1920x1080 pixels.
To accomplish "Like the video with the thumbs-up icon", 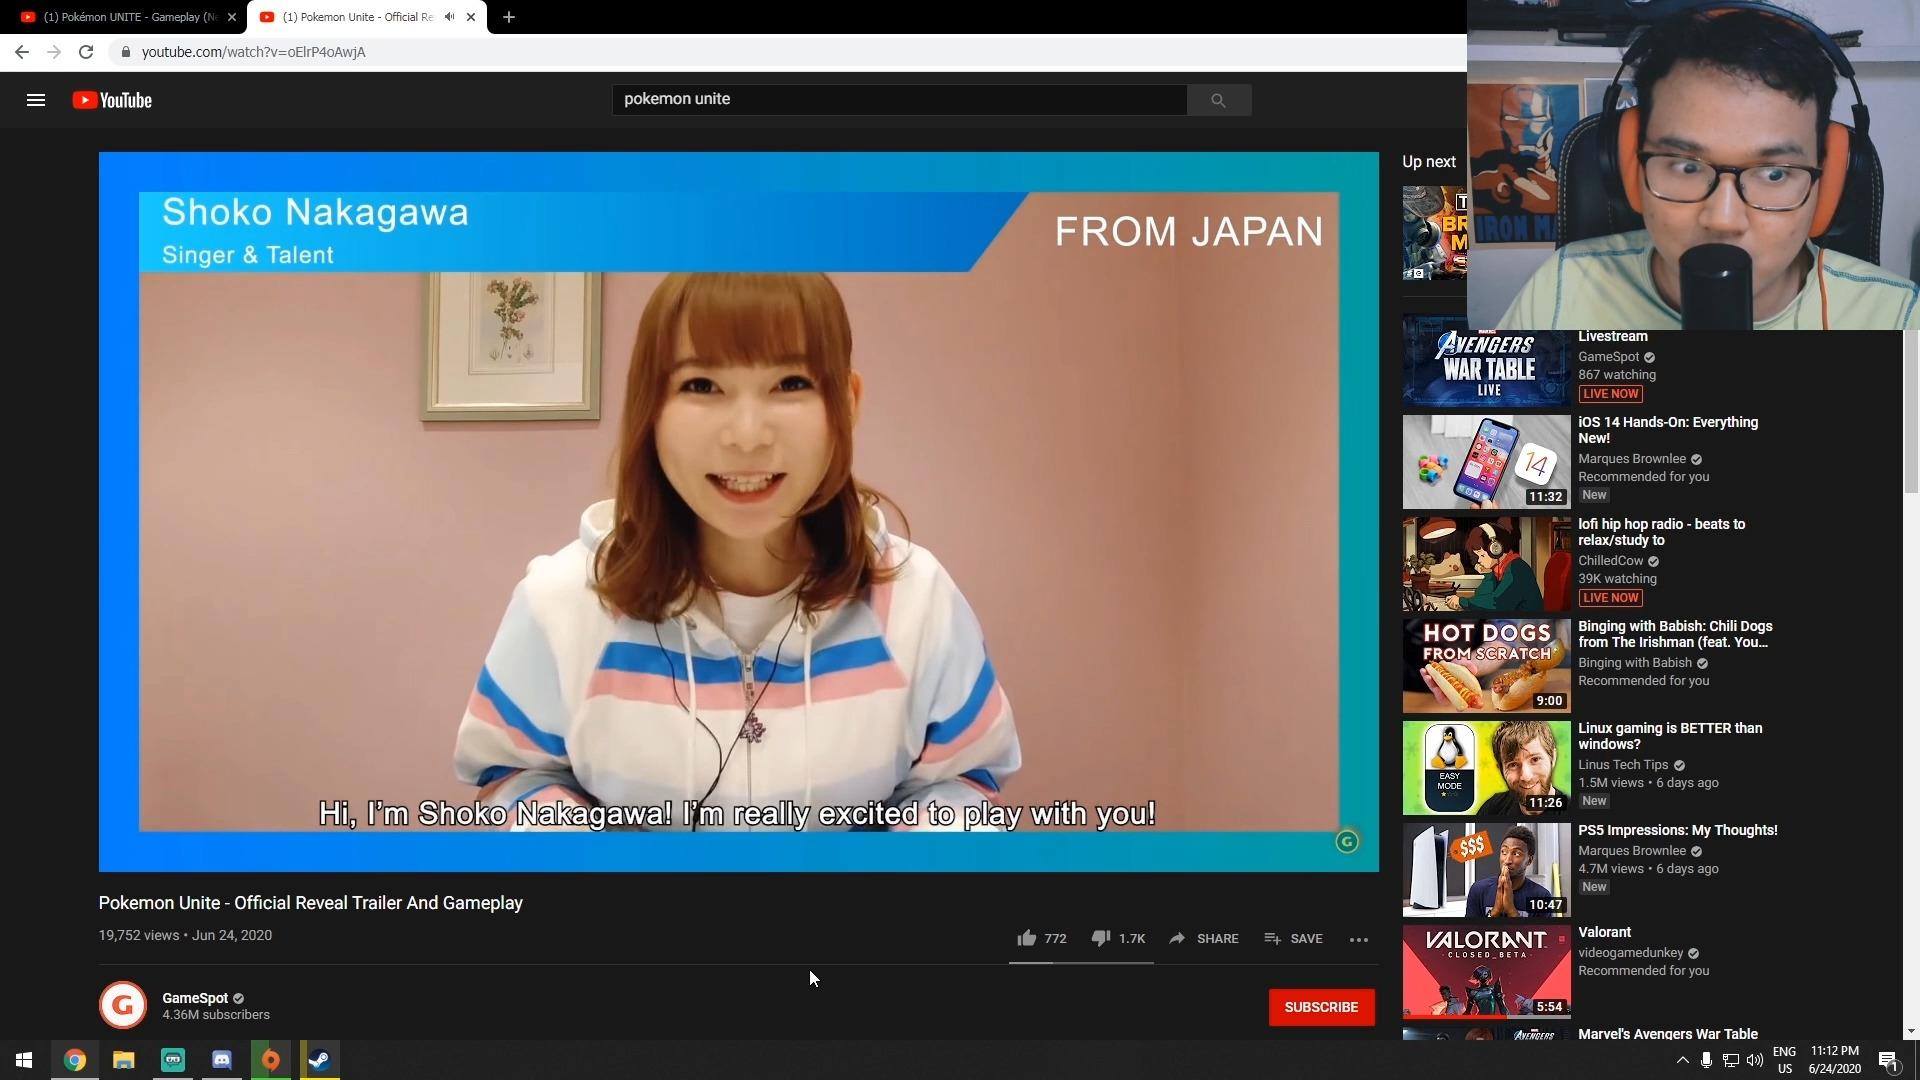I will (x=1027, y=938).
